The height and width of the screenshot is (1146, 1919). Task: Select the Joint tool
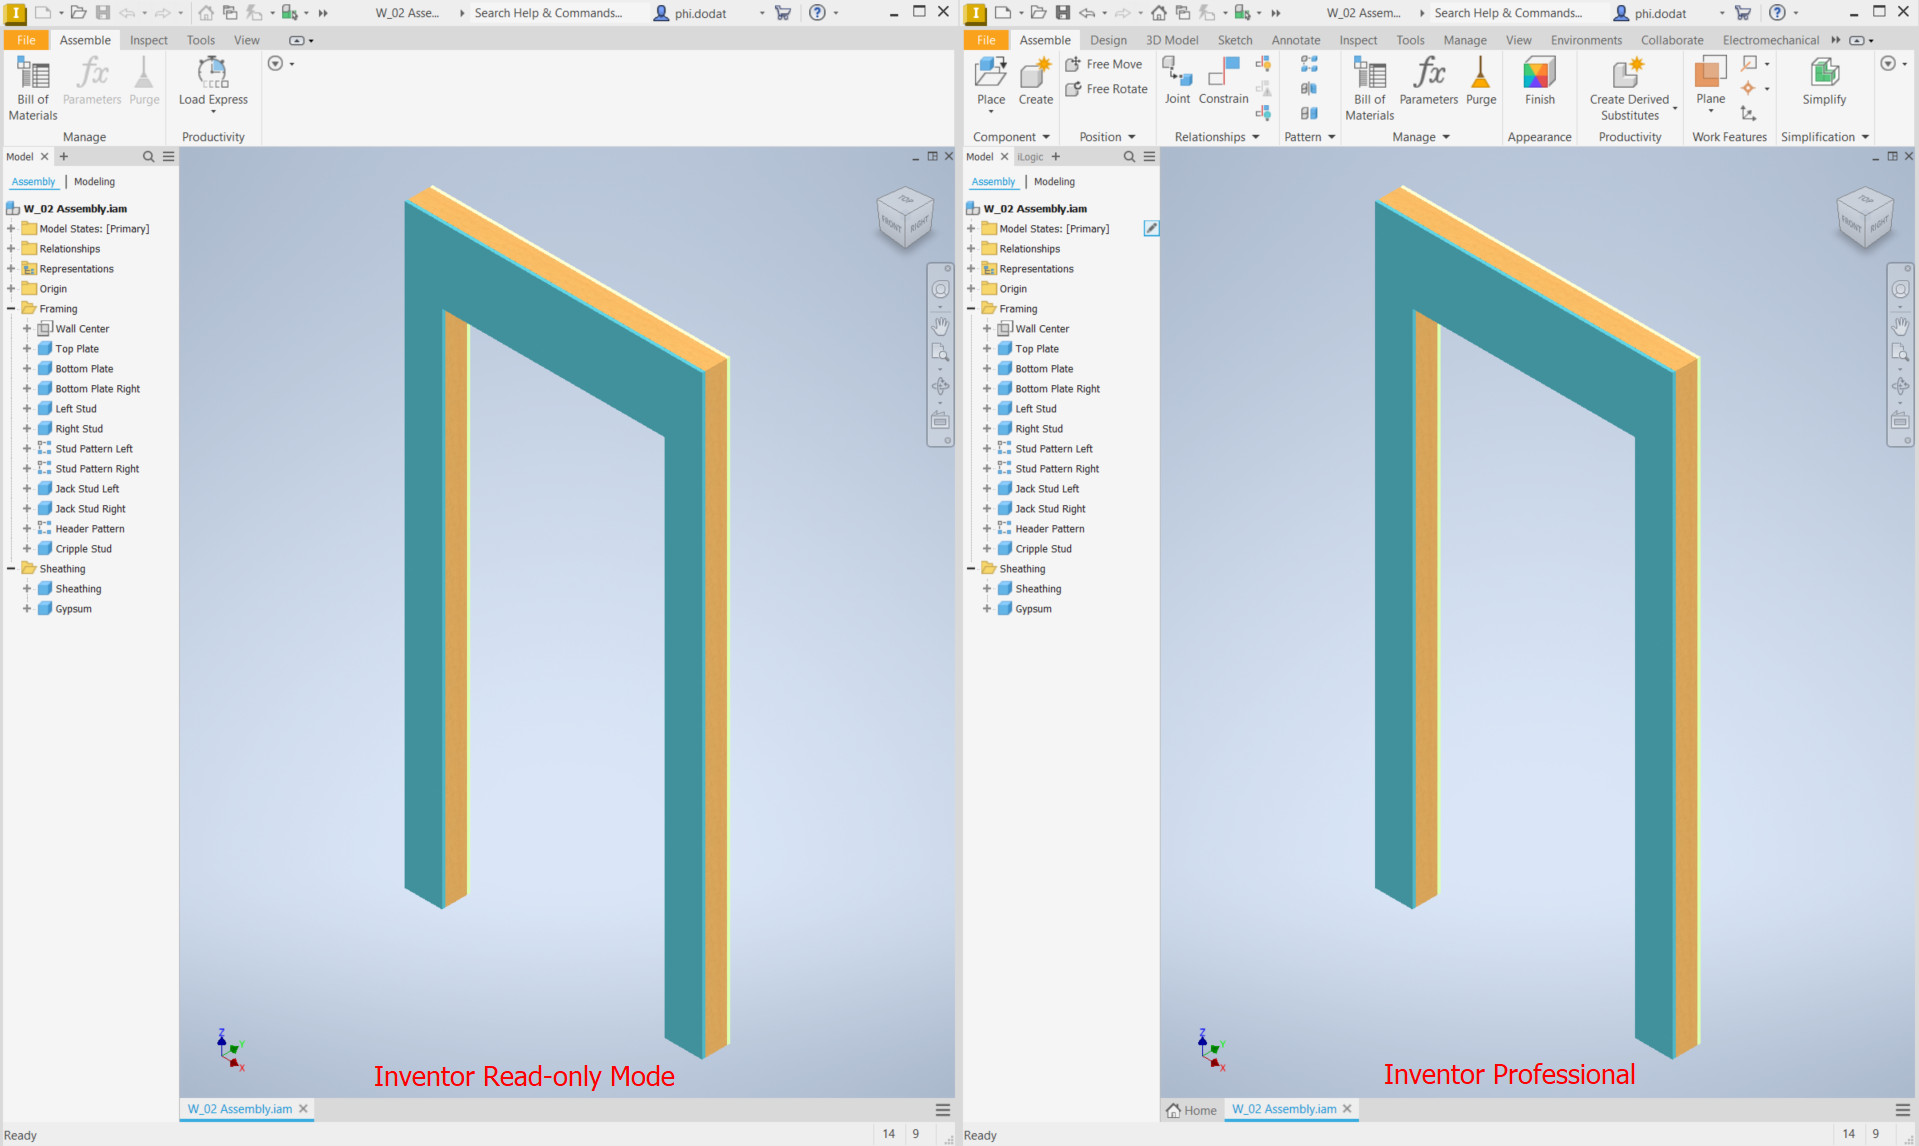pyautogui.click(x=1177, y=81)
